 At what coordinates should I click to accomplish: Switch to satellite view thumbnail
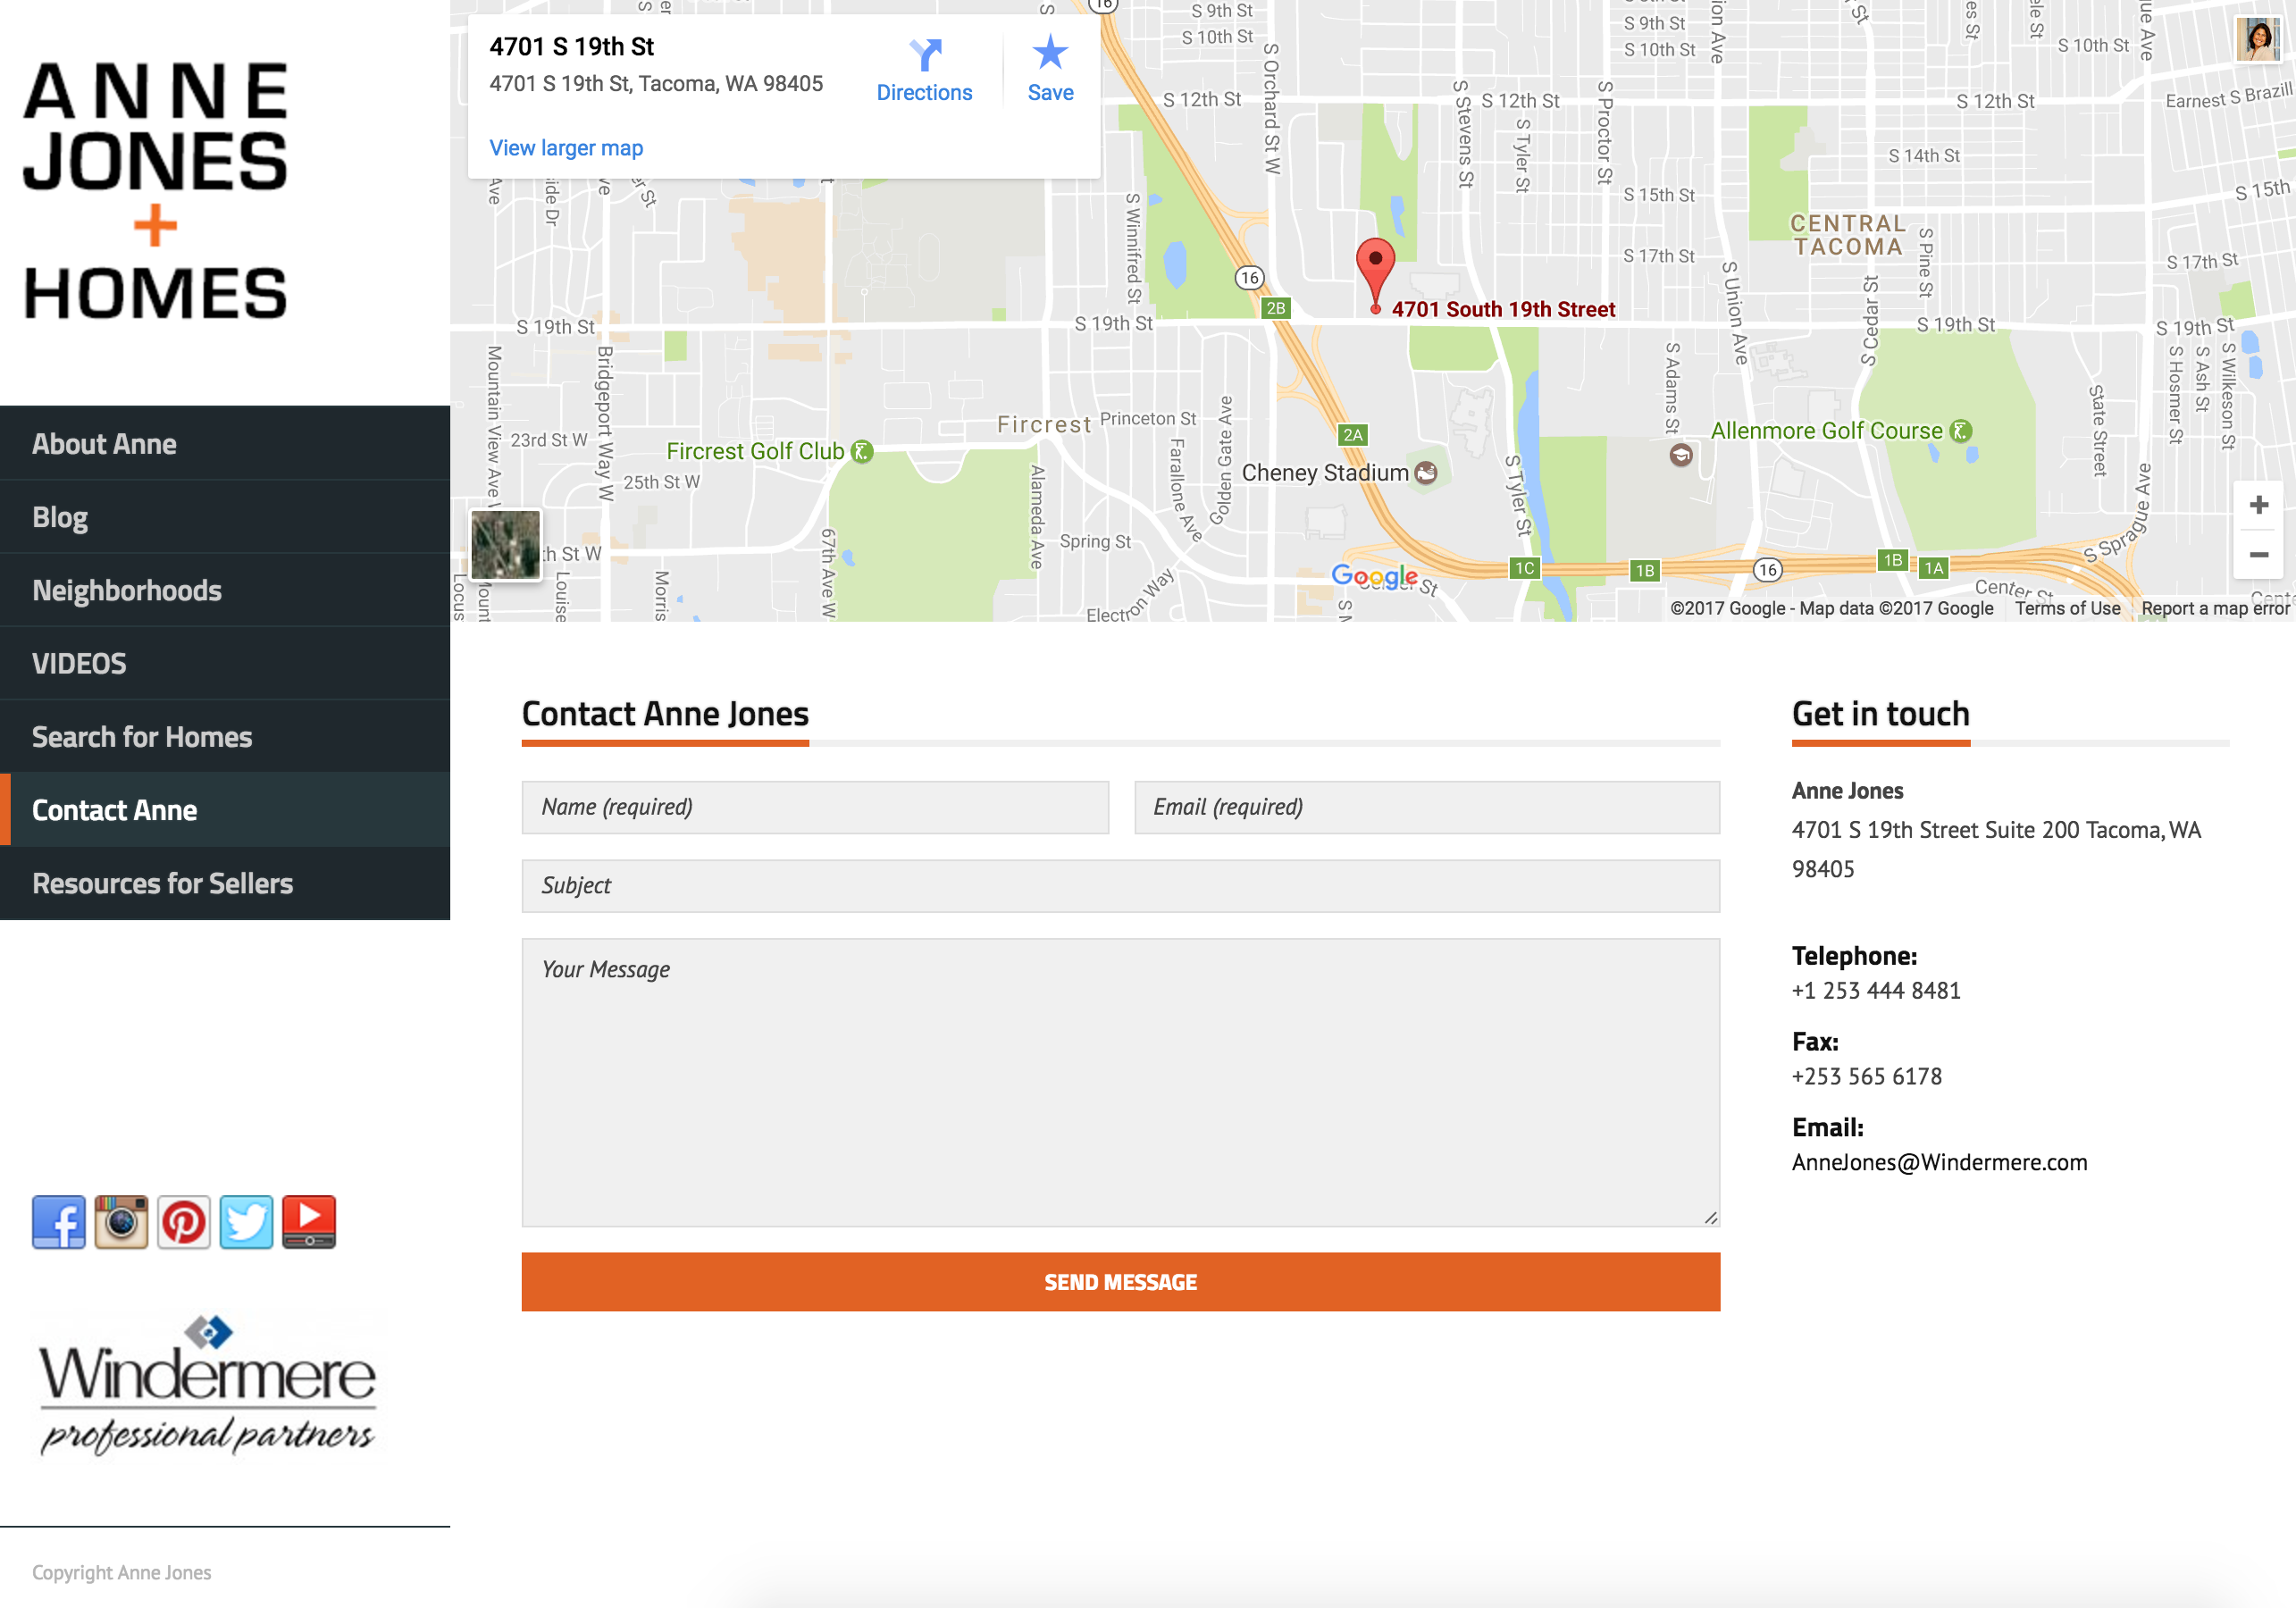506,545
